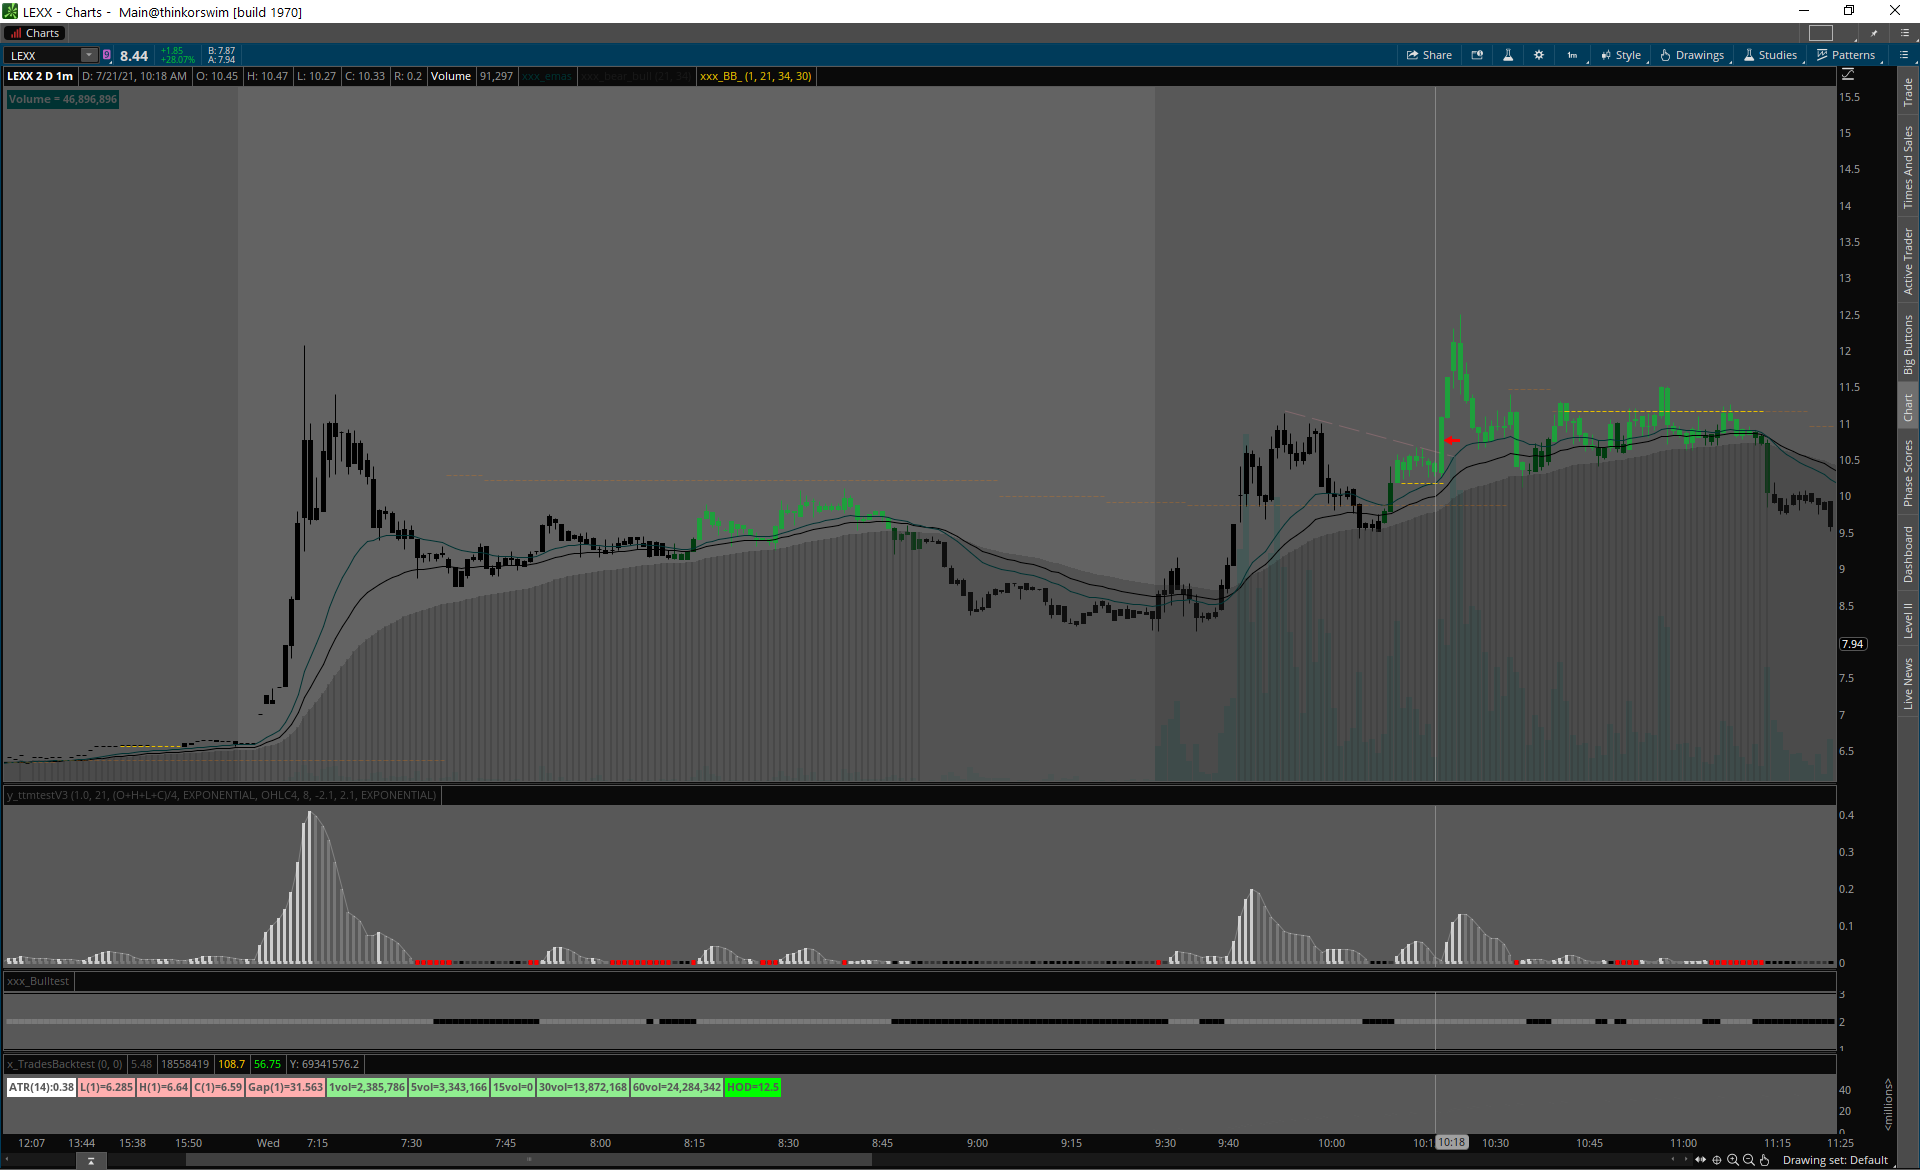
Task: Click the pin window icon
Action: [x=1874, y=33]
